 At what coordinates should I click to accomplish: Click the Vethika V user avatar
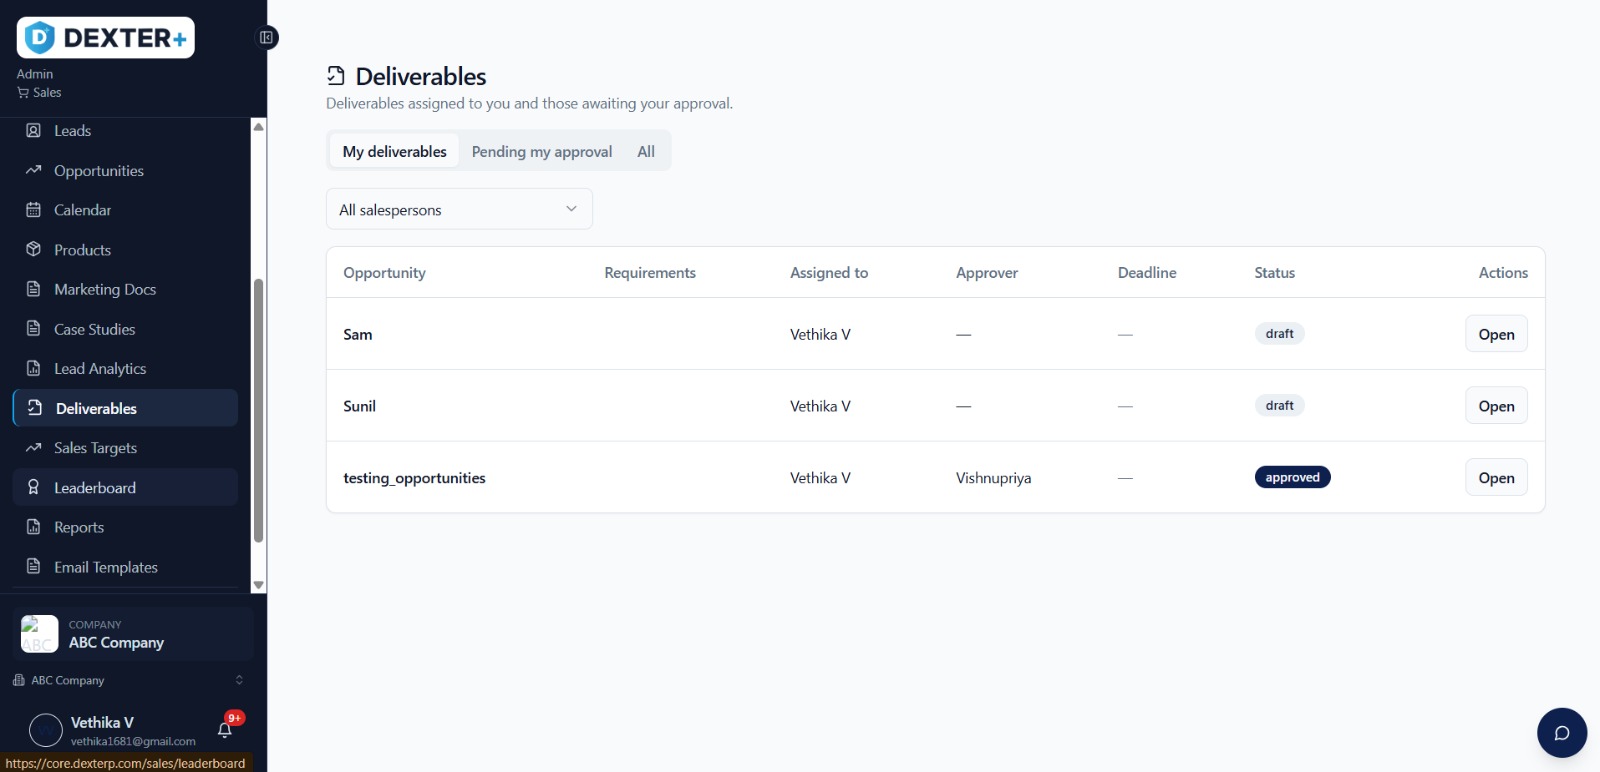point(46,731)
